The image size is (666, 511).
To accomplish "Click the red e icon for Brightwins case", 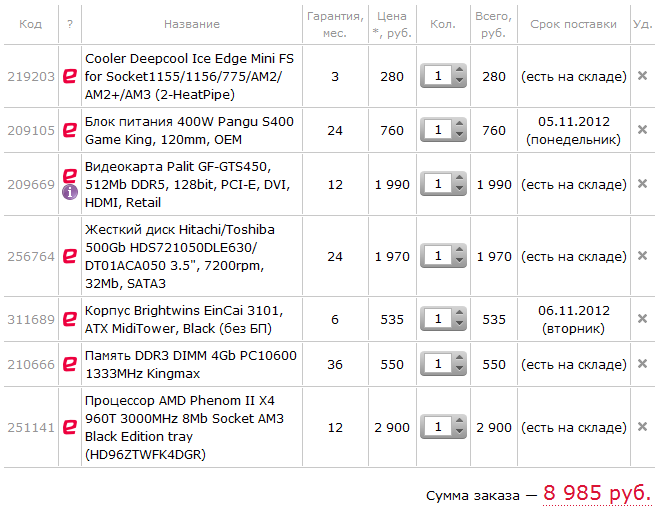I will (70, 320).
